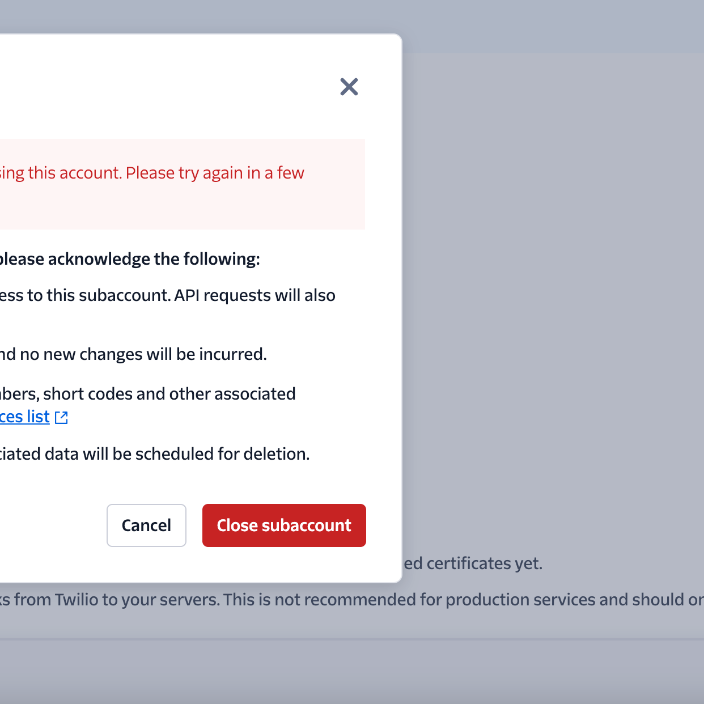Click the pink error banner's empty lower area
The height and width of the screenshot is (704, 704).
182,209
